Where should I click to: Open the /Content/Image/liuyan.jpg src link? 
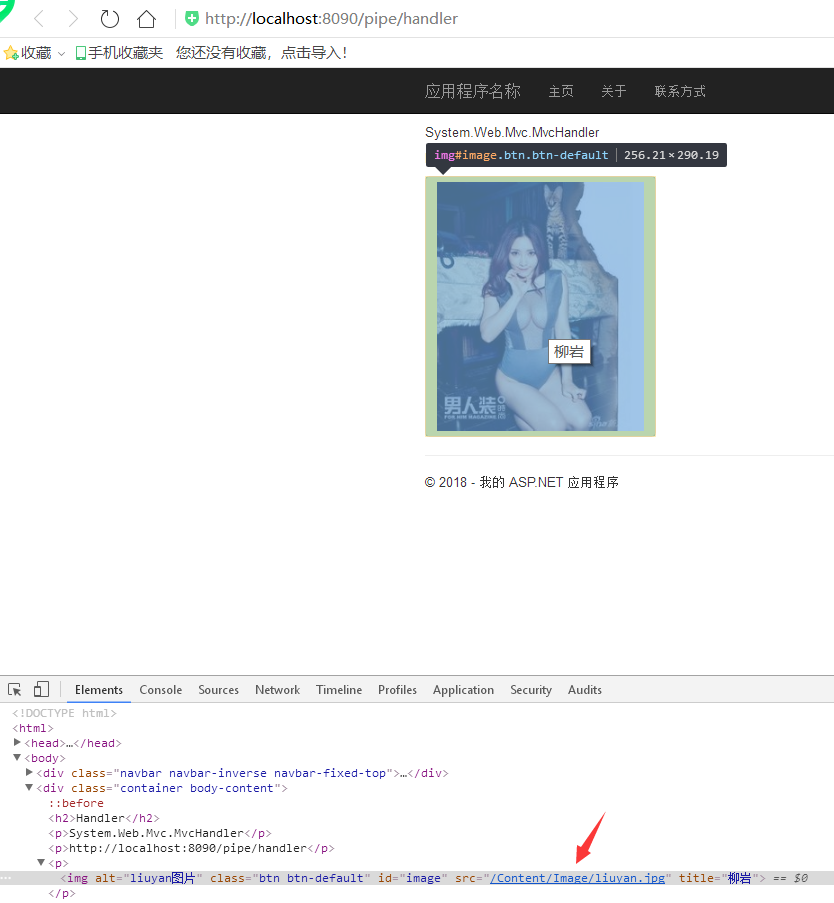pos(577,878)
